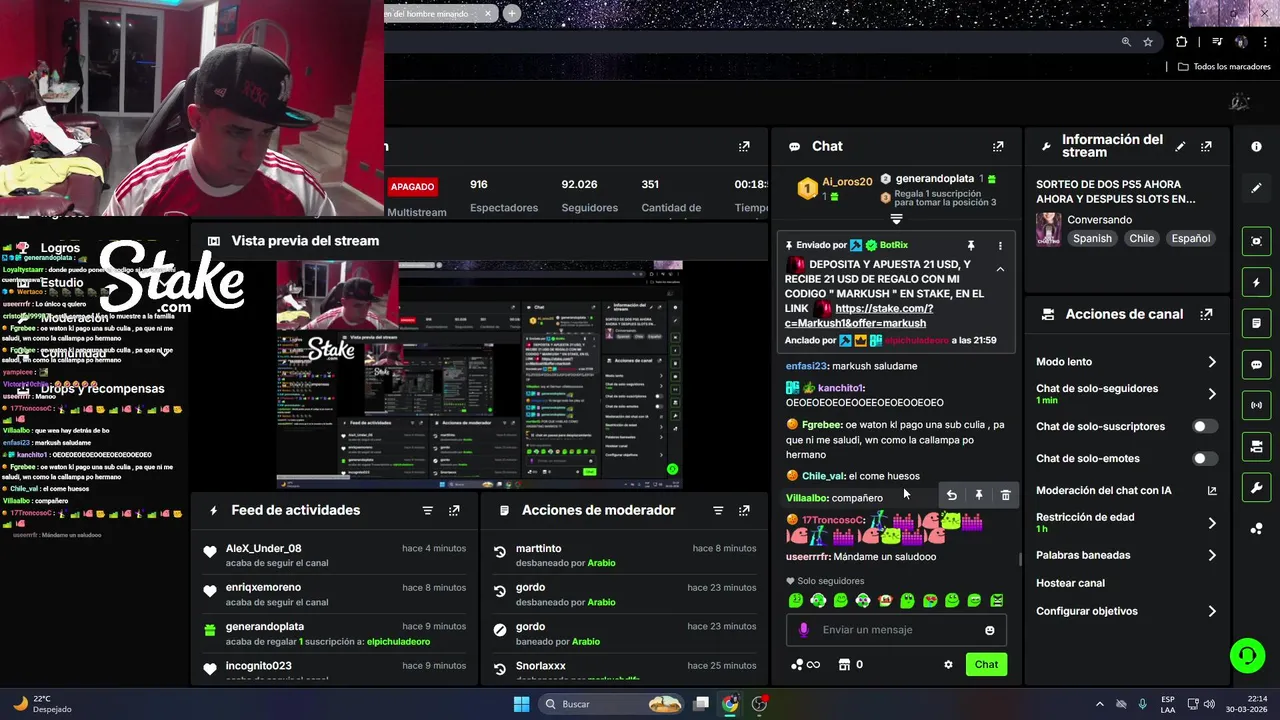
Task: Expand Configurar objetivos
Action: 1211,611
